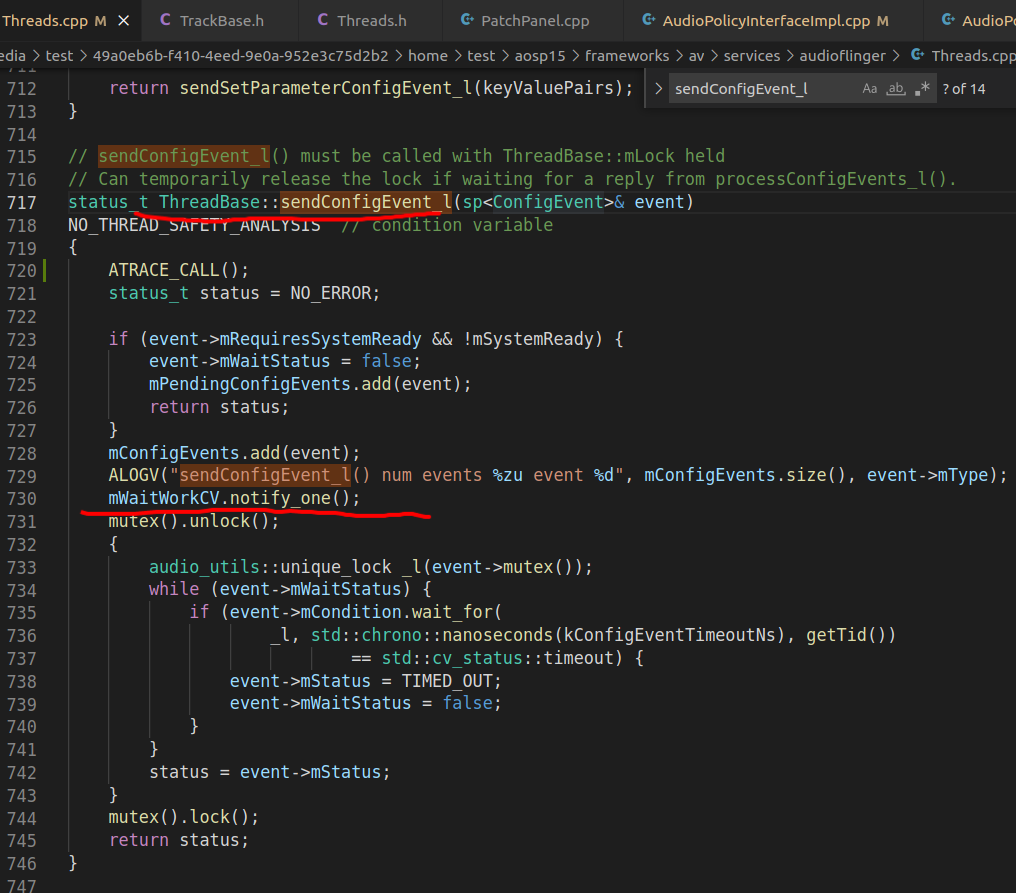
Task: Click the C++ icon on AudioPolicyInterfaceImpl.cpp tab
Action: pyautogui.click(x=648, y=20)
